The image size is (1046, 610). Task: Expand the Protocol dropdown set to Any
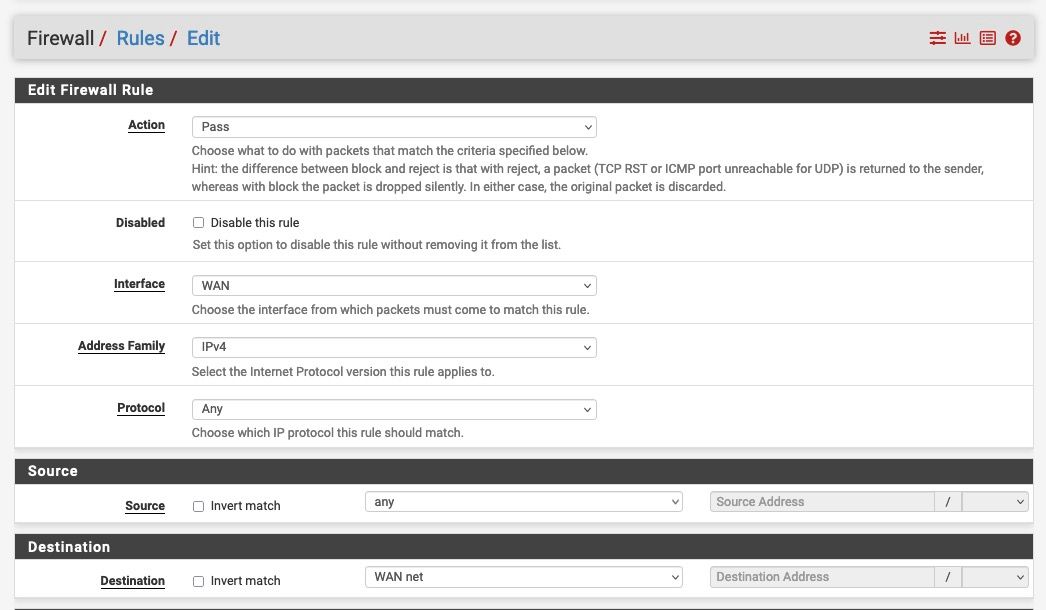tap(394, 409)
